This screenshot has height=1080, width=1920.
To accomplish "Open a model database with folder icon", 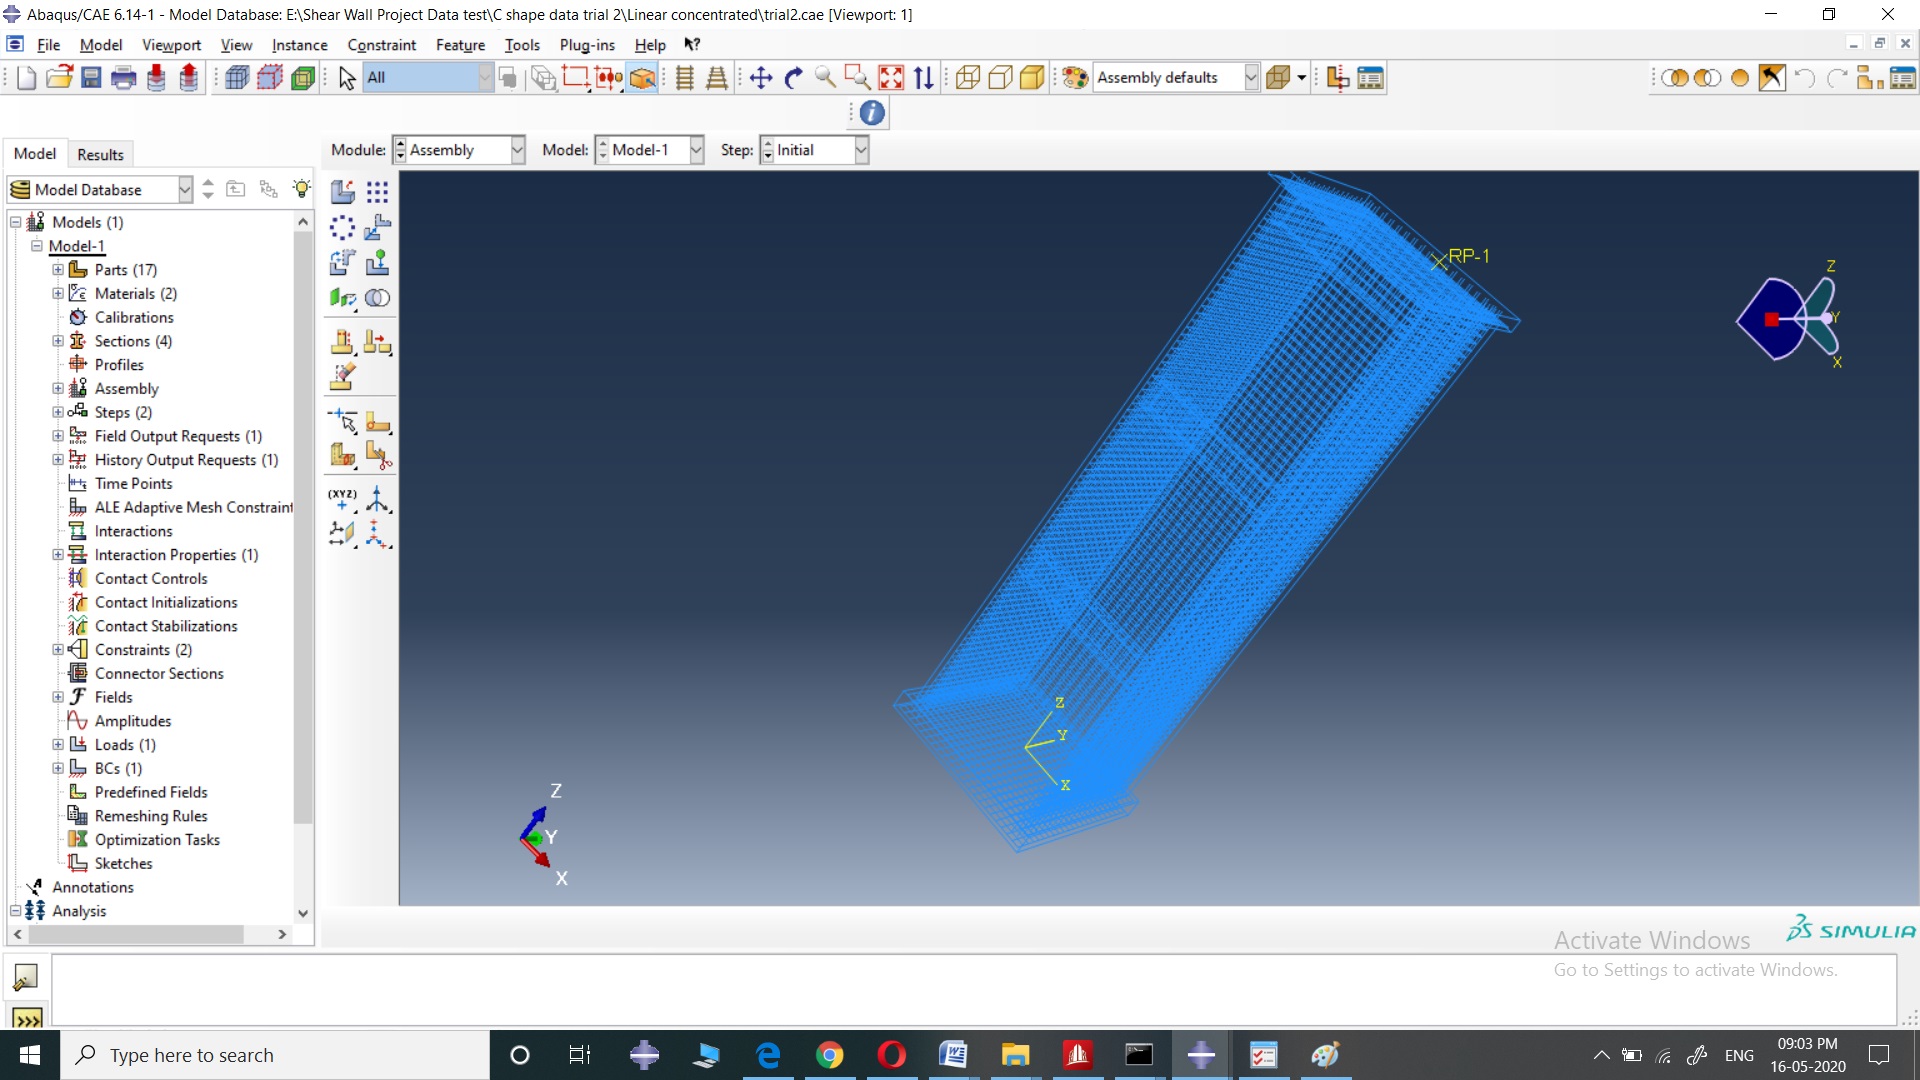I will click(x=59, y=77).
